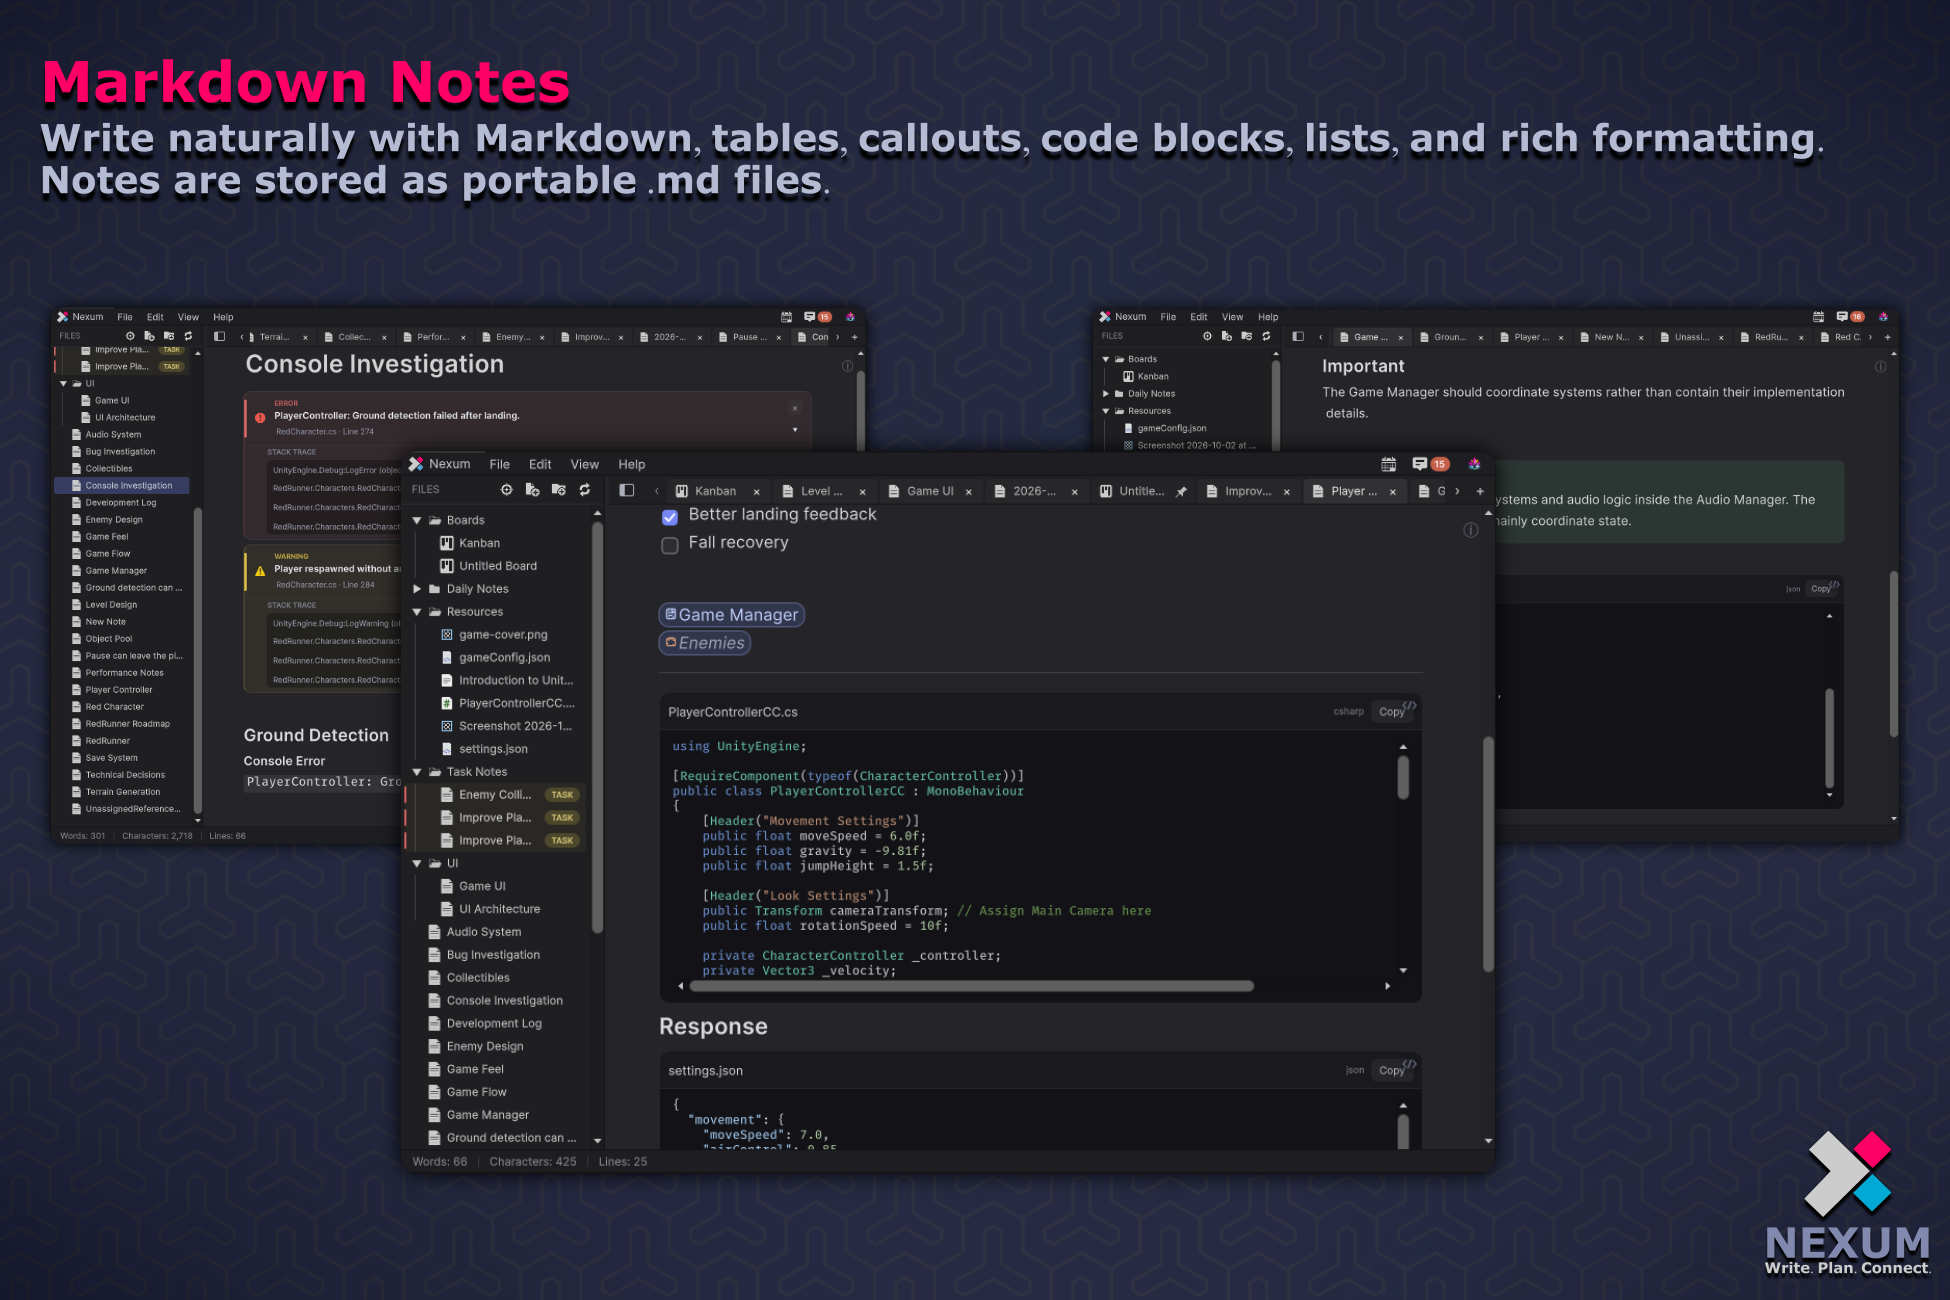Click the horizontal scrollbar of the csharp code block
The image size is (1950, 1300).
pos(972,986)
